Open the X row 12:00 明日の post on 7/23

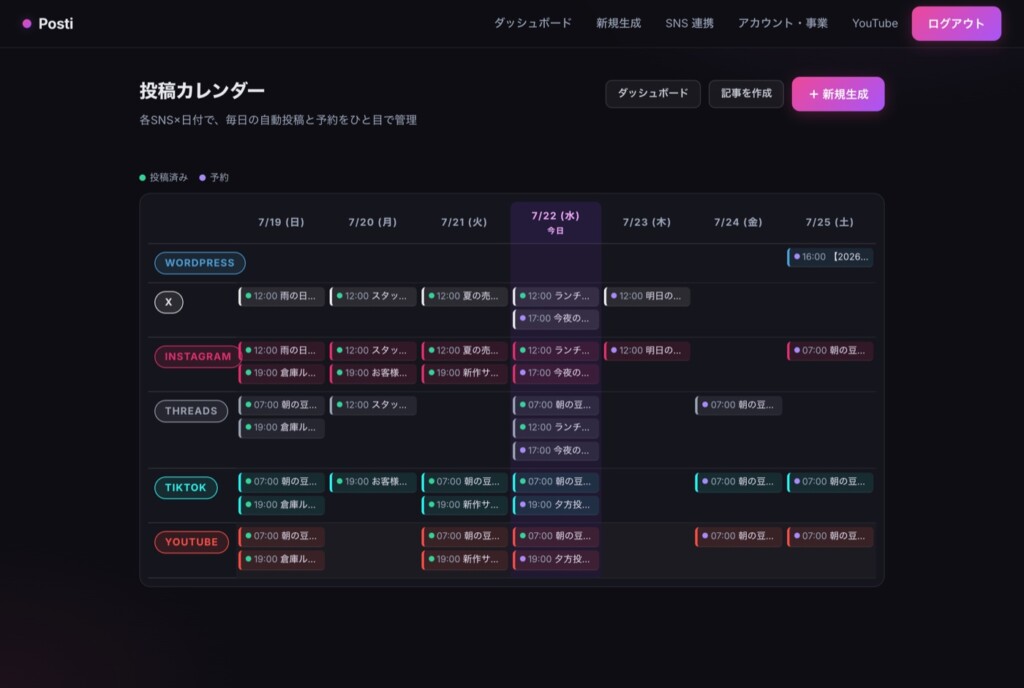647,296
